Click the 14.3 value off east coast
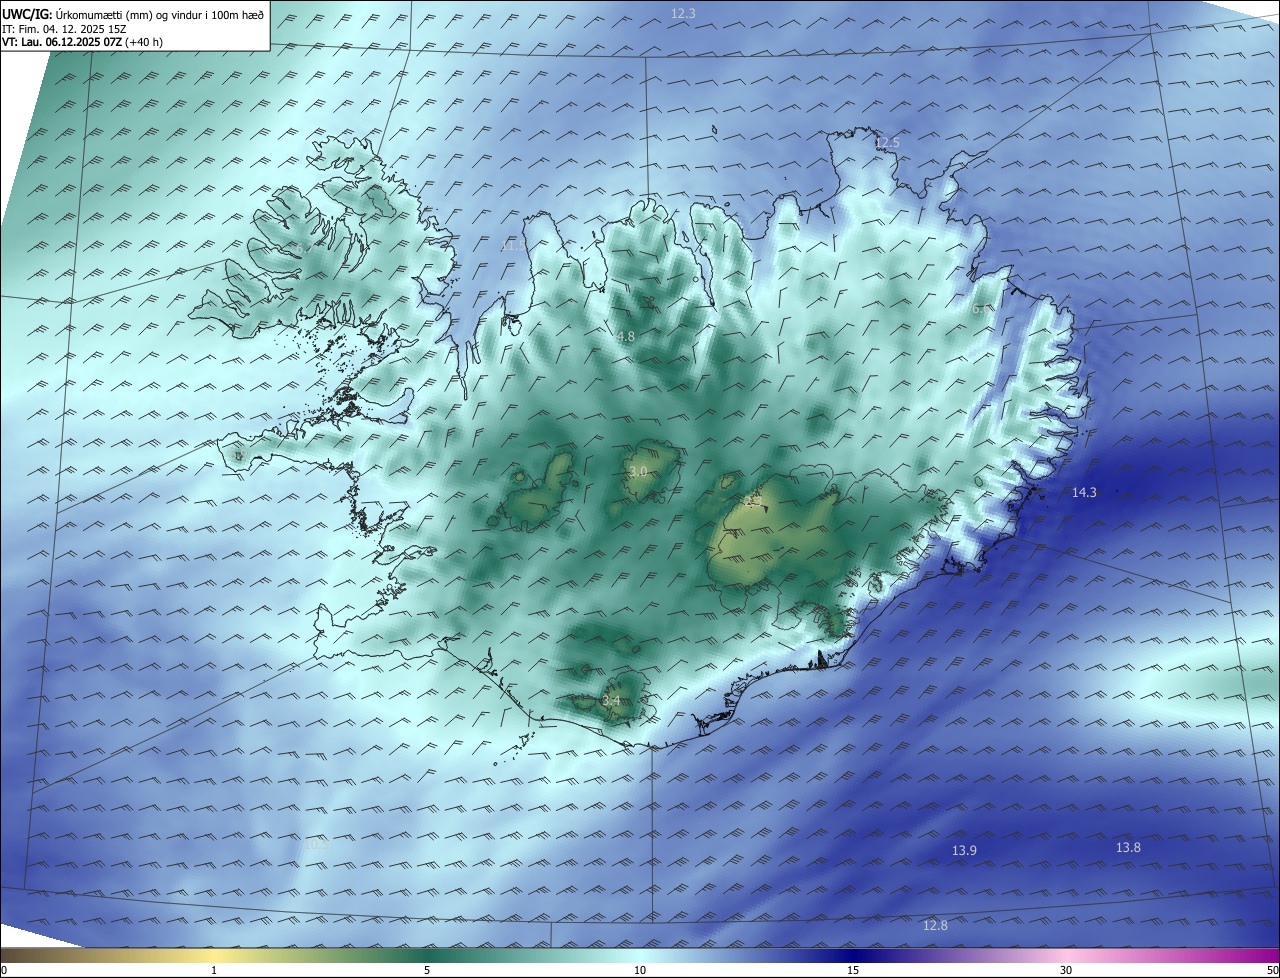1280x978 pixels. click(x=1084, y=492)
